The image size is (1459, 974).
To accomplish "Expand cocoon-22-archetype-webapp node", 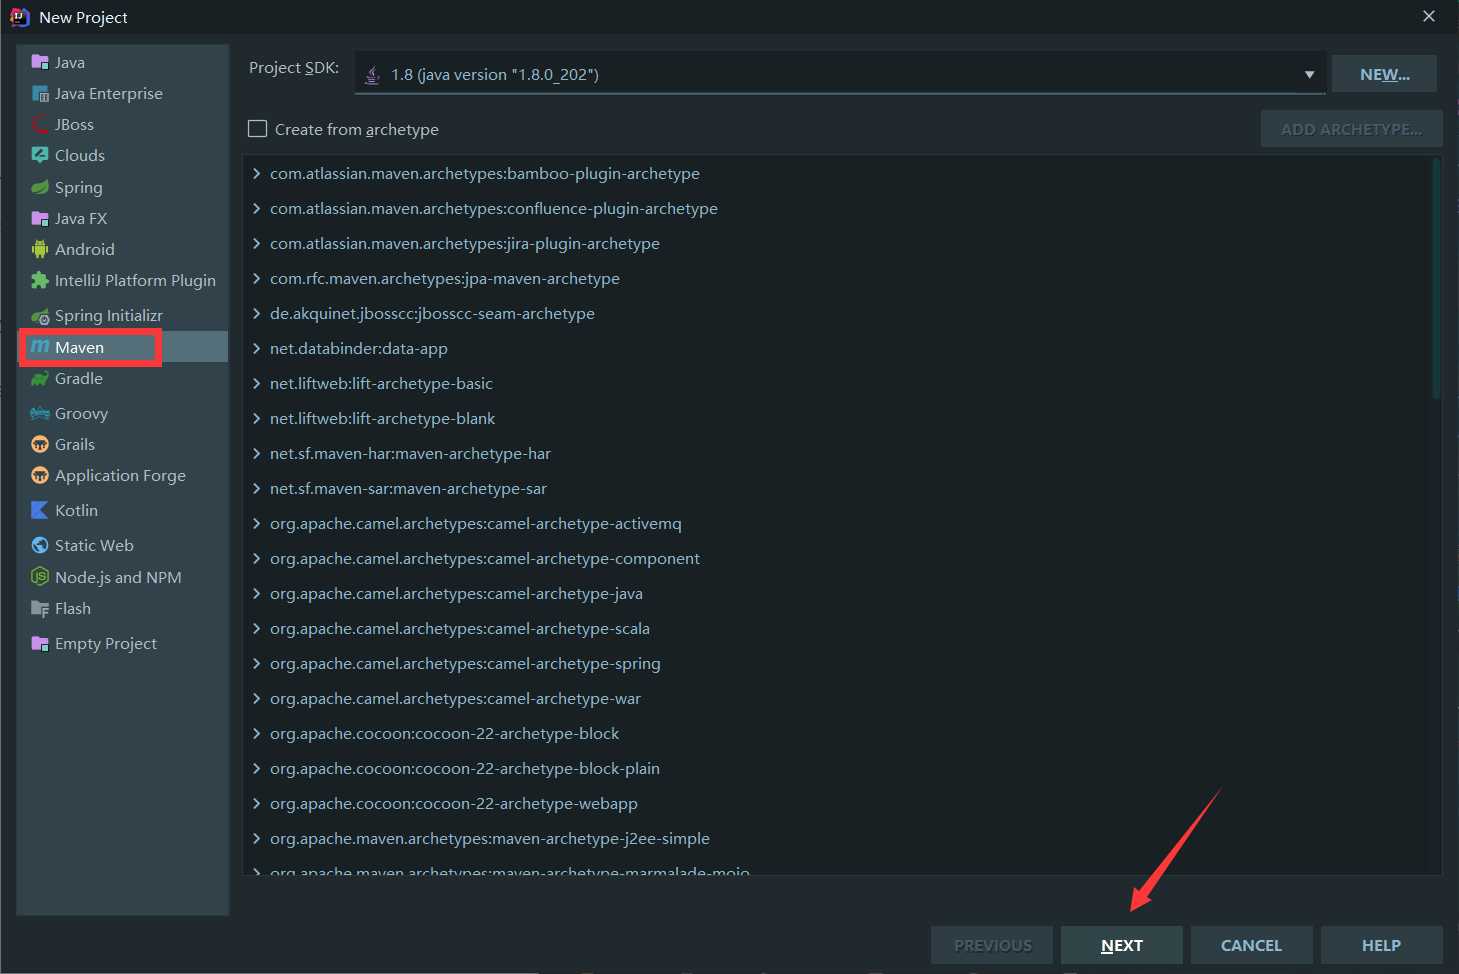I will pos(257,804).
